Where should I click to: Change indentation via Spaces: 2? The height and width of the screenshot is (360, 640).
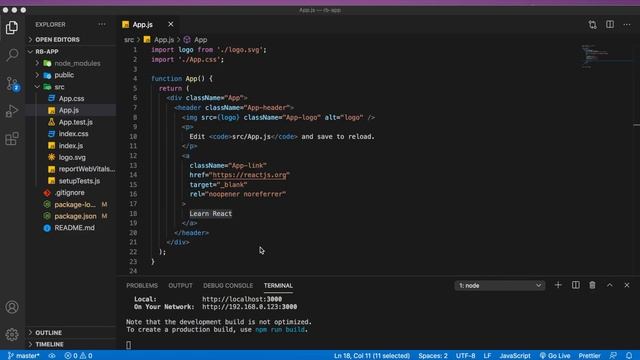tap(433, 356)
